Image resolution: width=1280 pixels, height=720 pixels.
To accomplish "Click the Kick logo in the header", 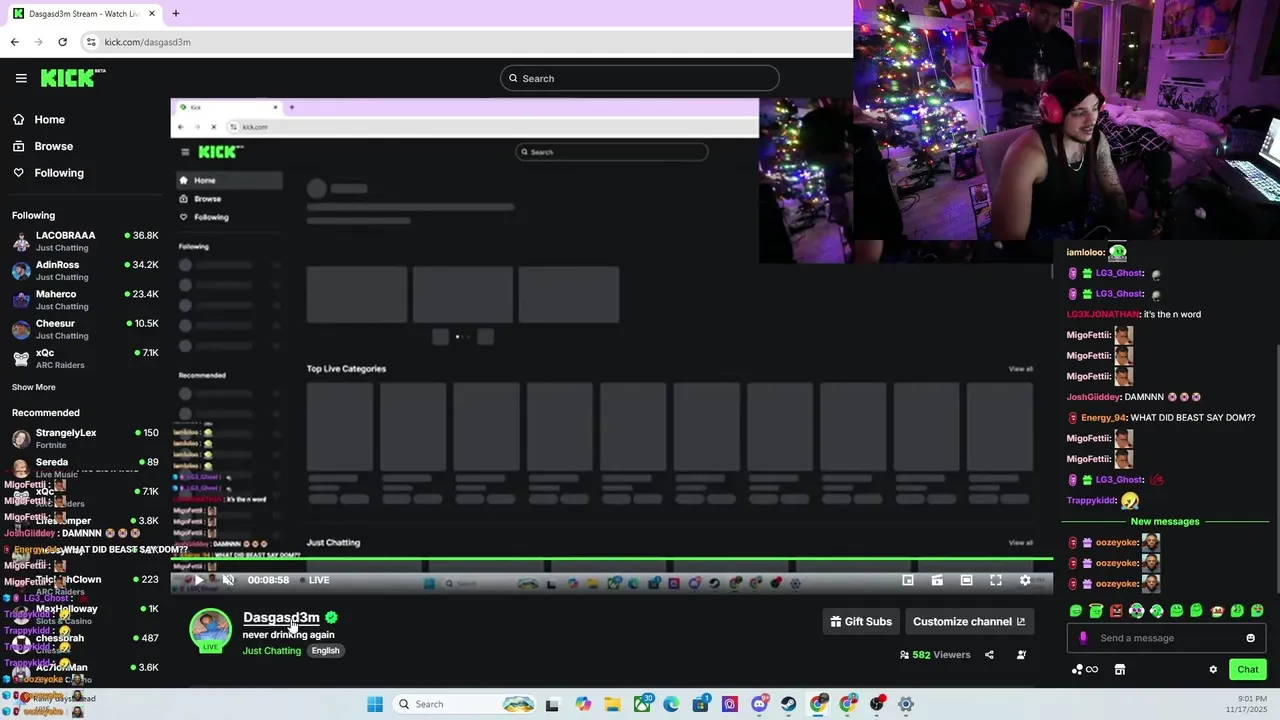I will coord(72,78).
